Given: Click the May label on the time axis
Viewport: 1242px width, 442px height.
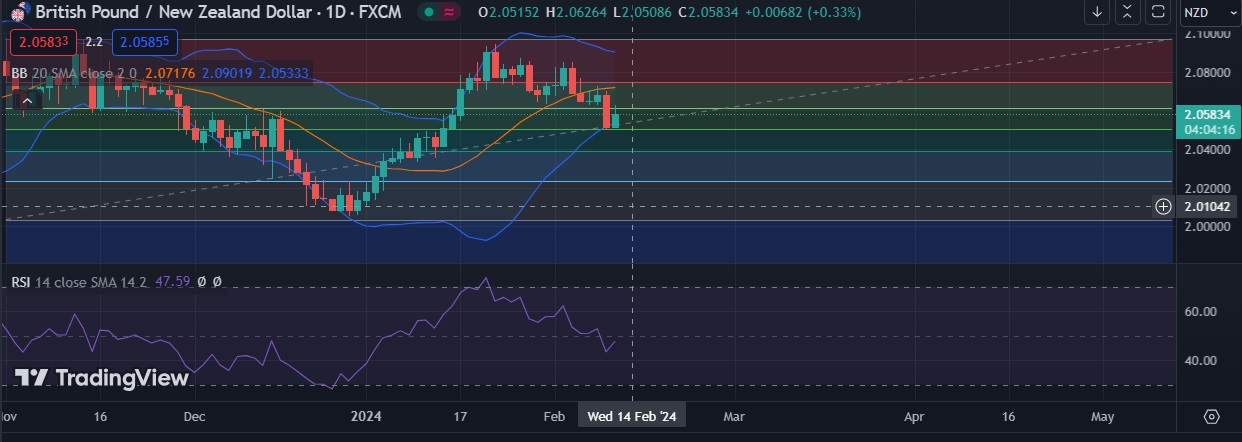Looking at the screenshot, I should [1102, 415].
